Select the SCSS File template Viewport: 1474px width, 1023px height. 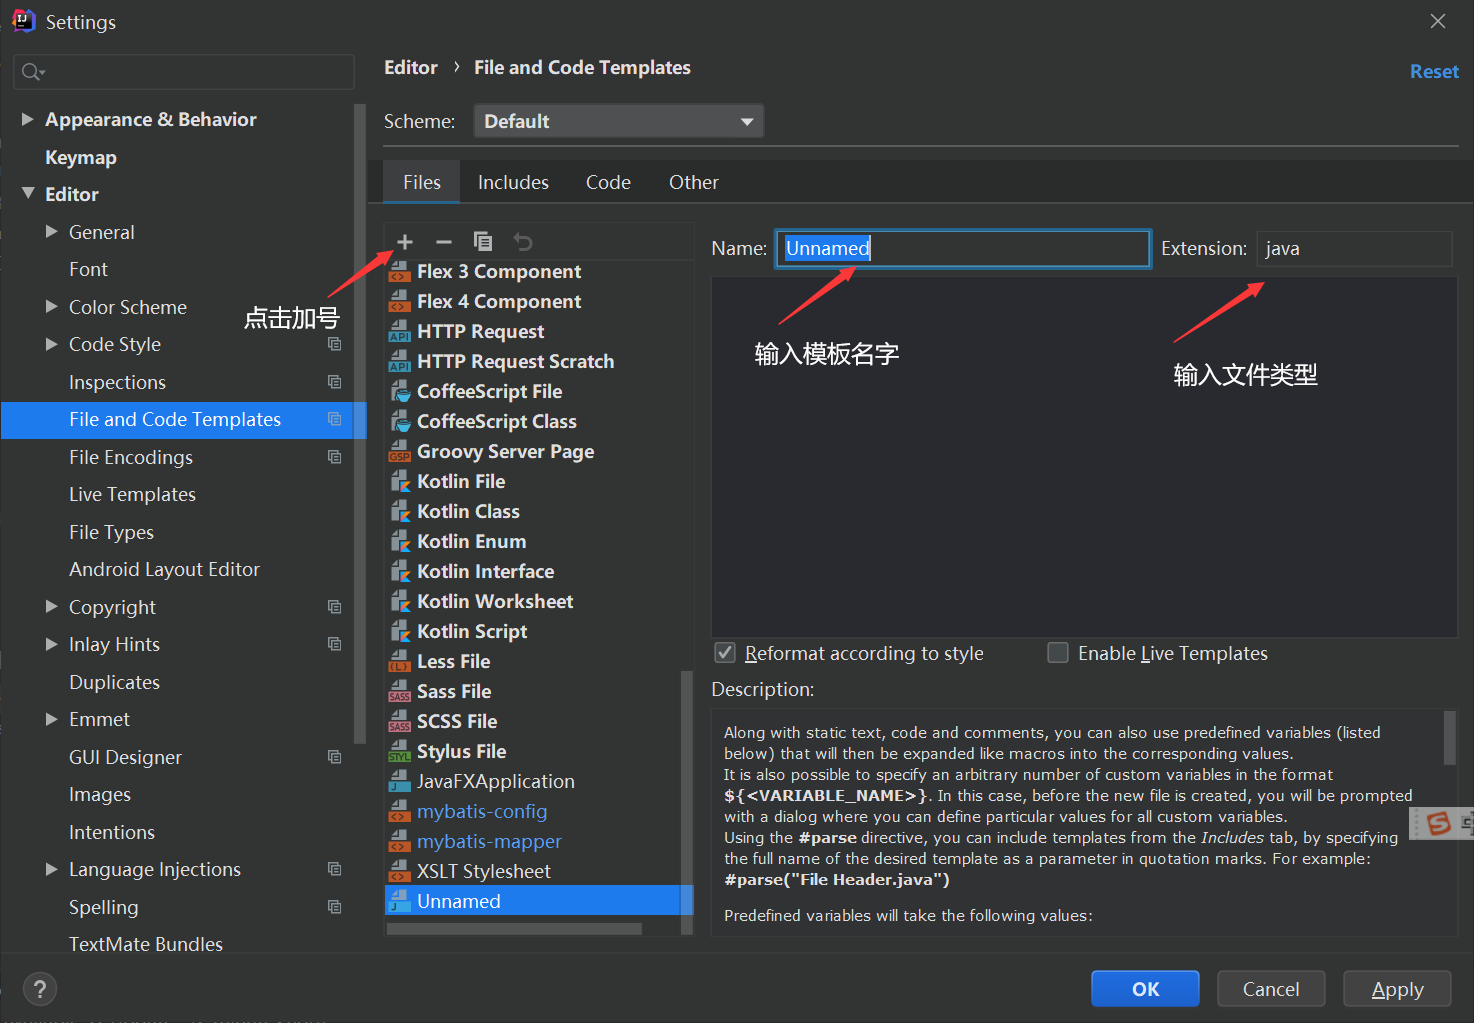457,722
